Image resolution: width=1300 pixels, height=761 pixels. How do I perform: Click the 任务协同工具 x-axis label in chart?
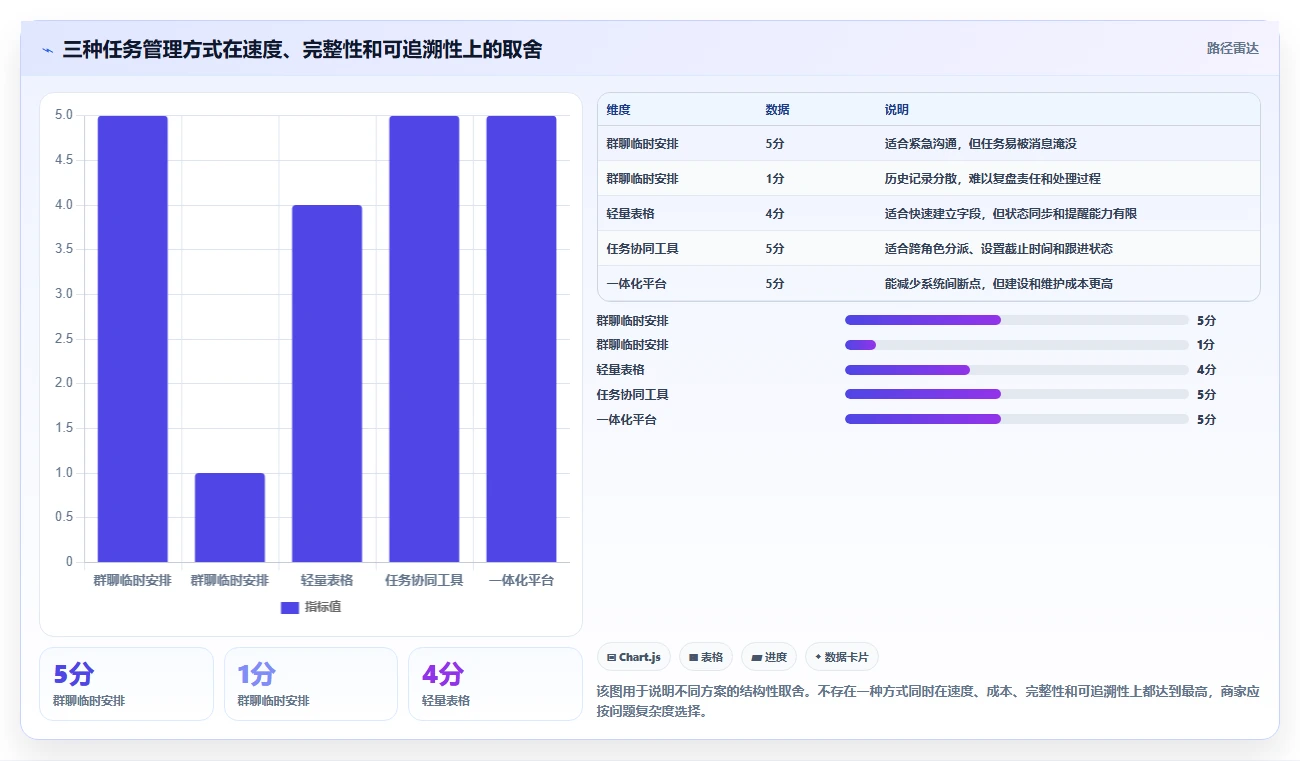[424, 580]
